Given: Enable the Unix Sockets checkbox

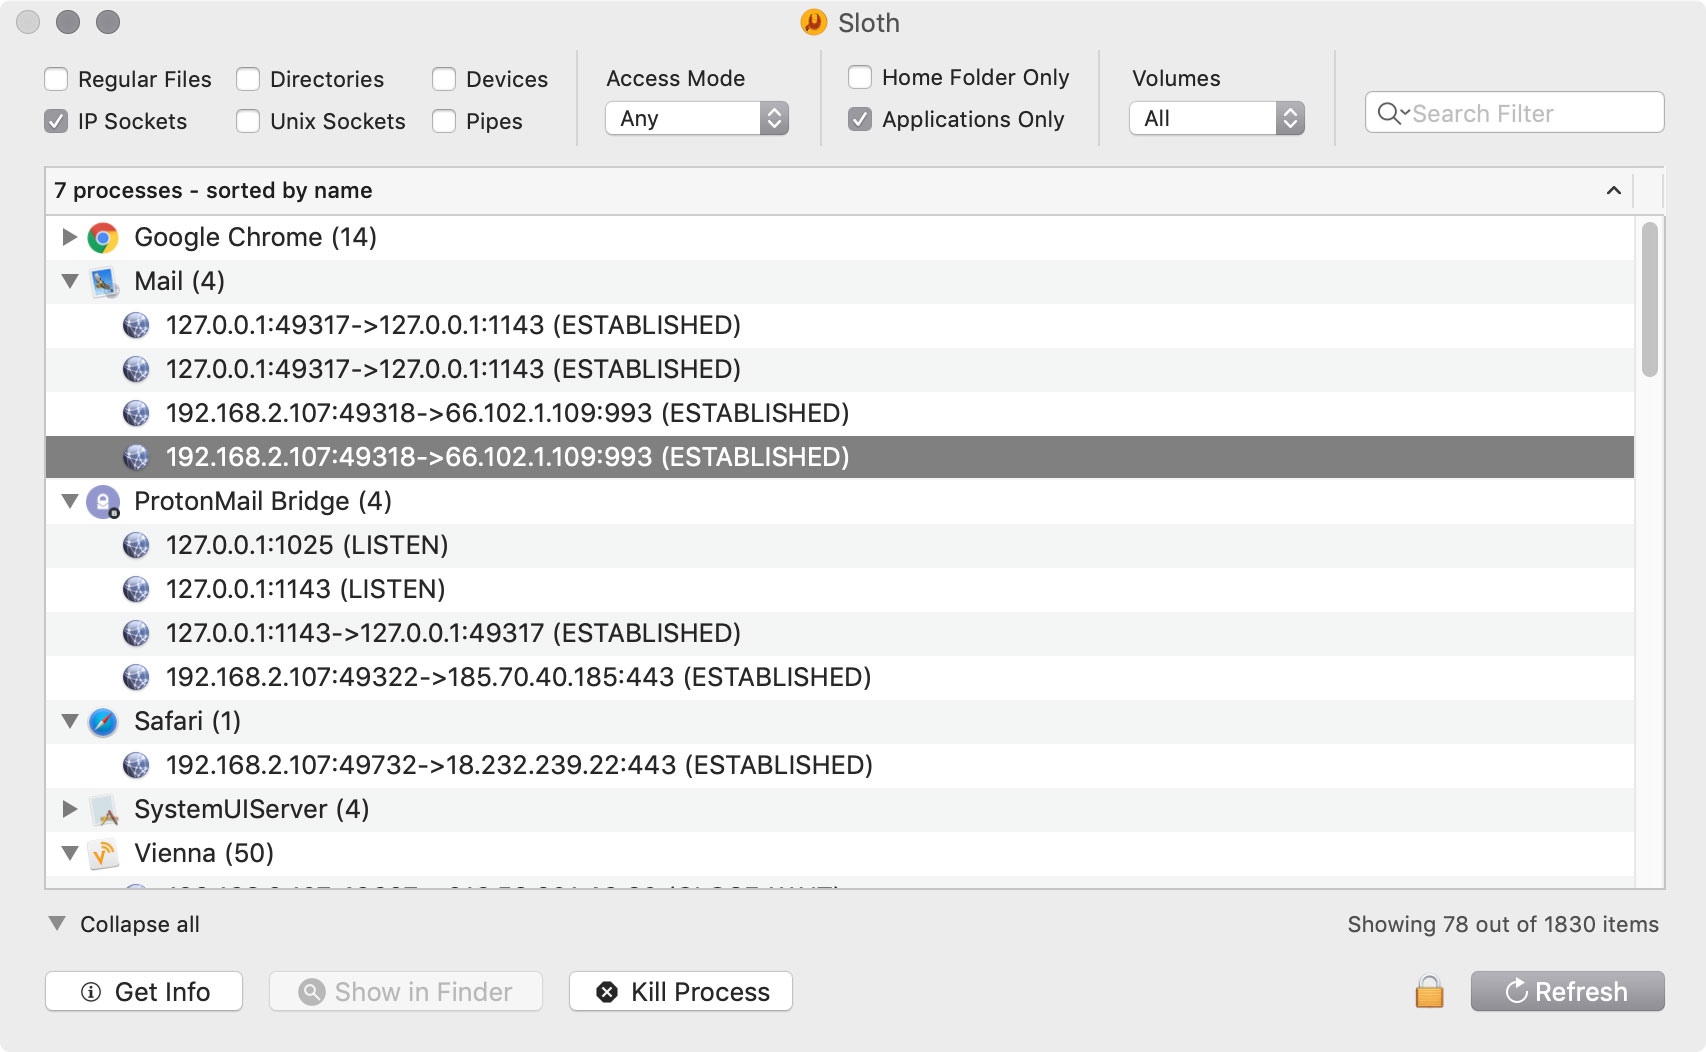Looking at the screenshot, I should (248, 121).
